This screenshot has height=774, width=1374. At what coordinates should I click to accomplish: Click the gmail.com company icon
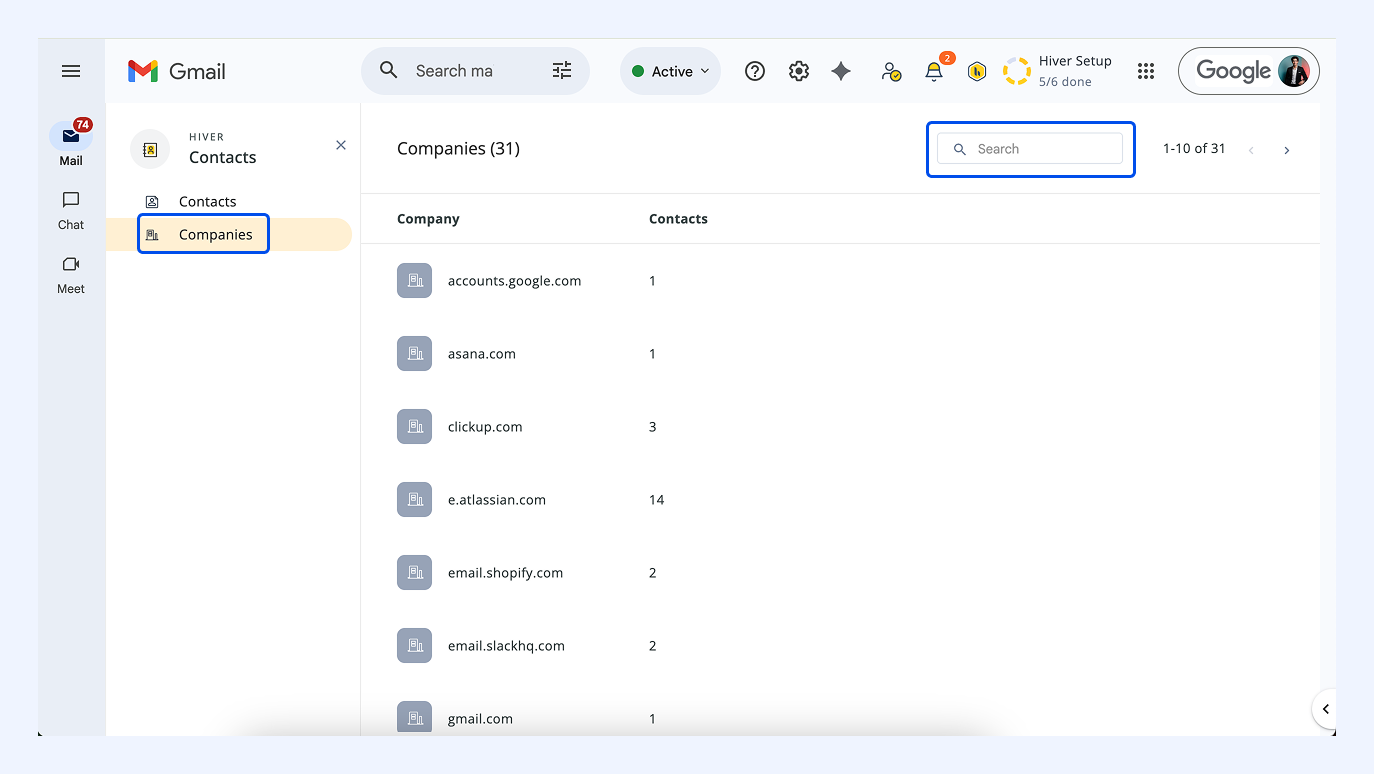point(414,718)
